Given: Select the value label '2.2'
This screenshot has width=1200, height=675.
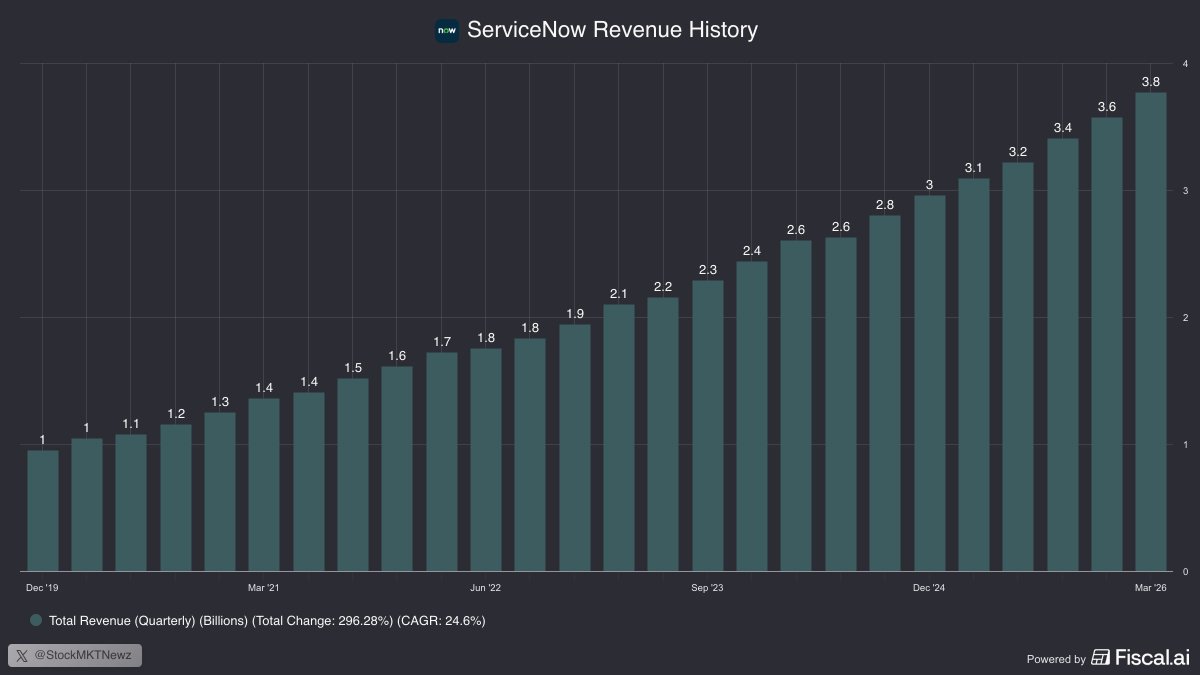Looking at the screenshot, I should (x=663, y=286).
